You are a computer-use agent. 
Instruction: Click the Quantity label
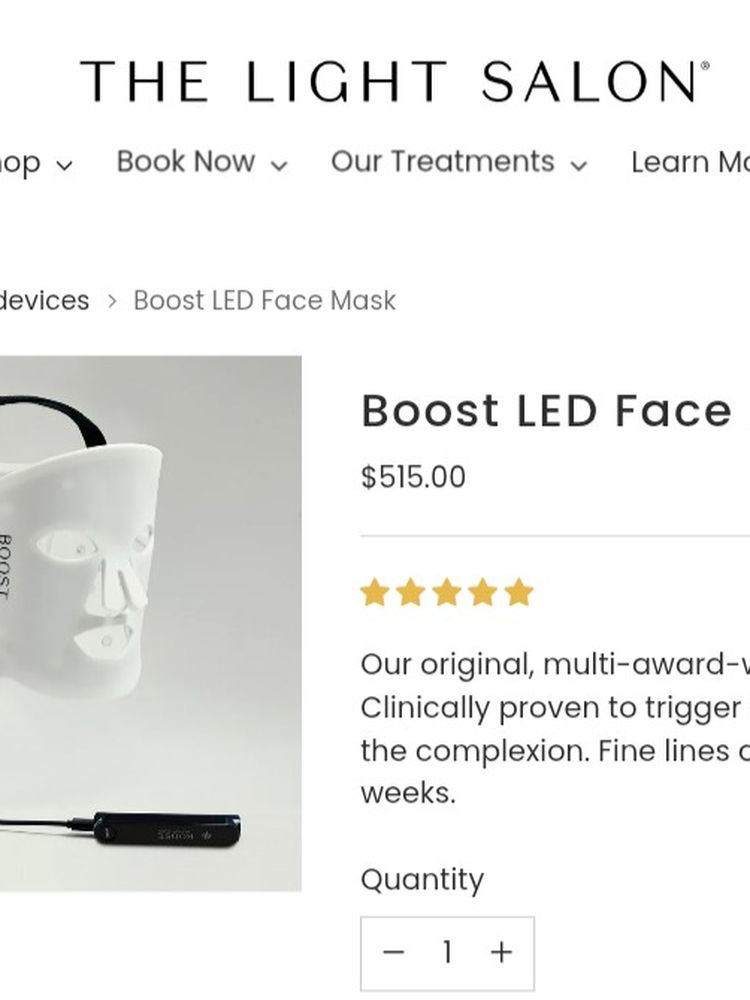tap(422, 880)
